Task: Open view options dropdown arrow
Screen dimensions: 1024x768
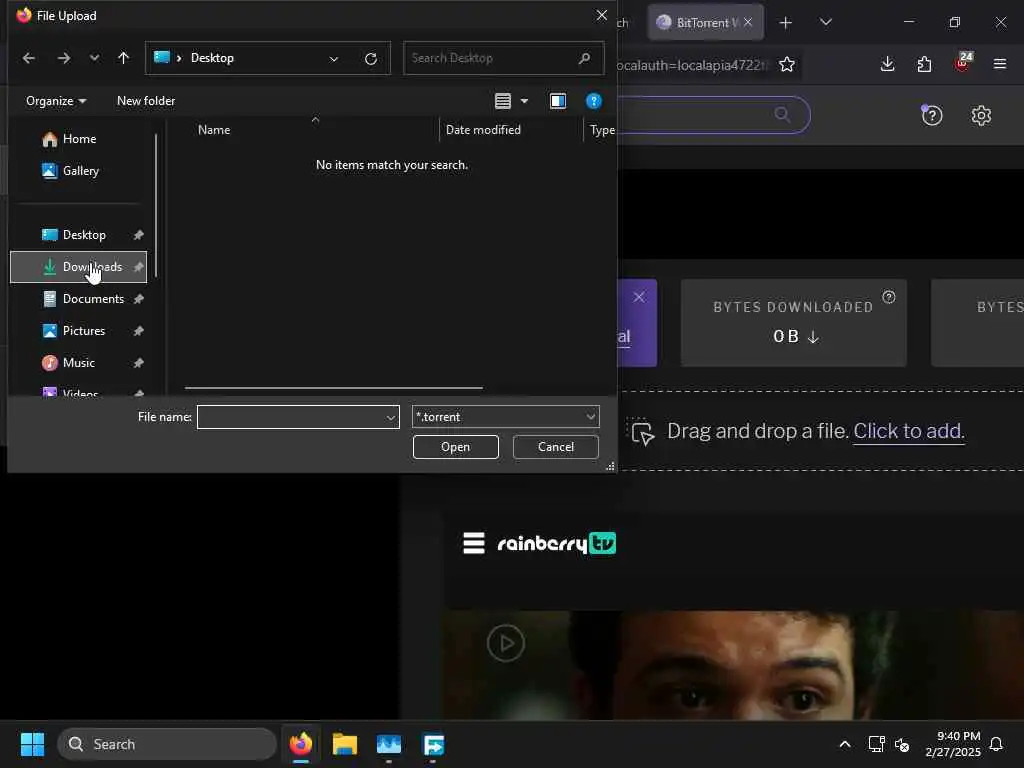Action: coord(524,101)
